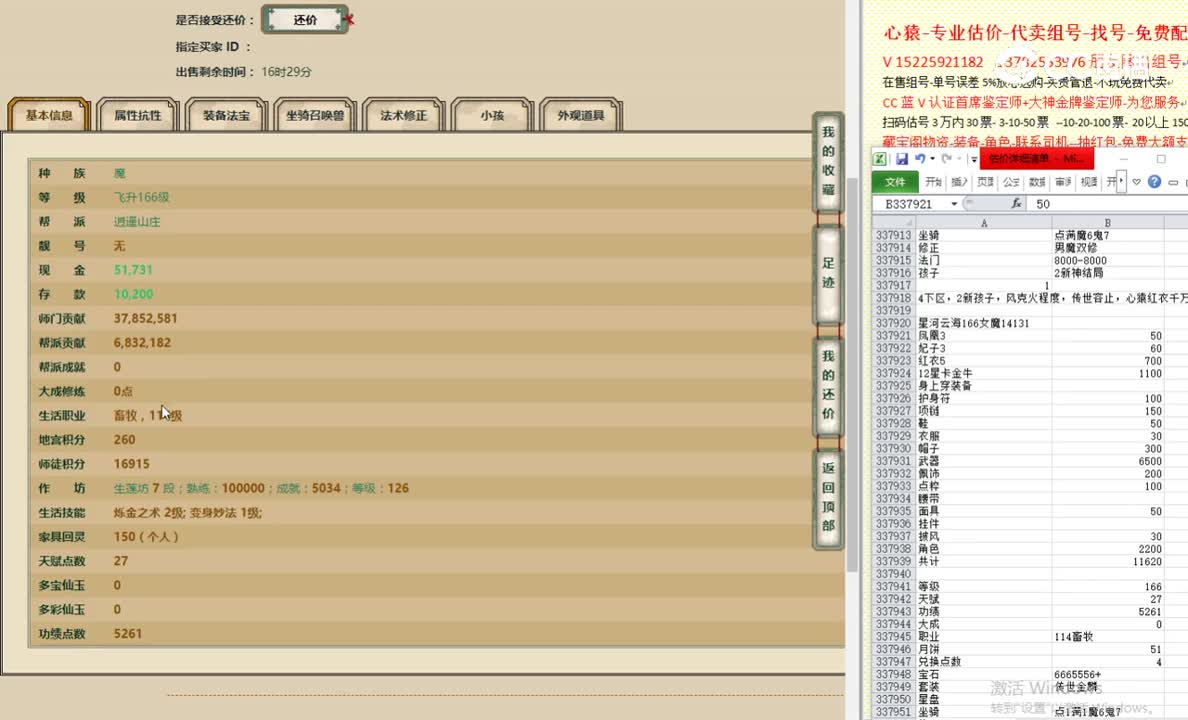Click the Minimize Ribbon chevron icon
The height and width of the screenshot is (720, 1188).
coord(1174,182)
